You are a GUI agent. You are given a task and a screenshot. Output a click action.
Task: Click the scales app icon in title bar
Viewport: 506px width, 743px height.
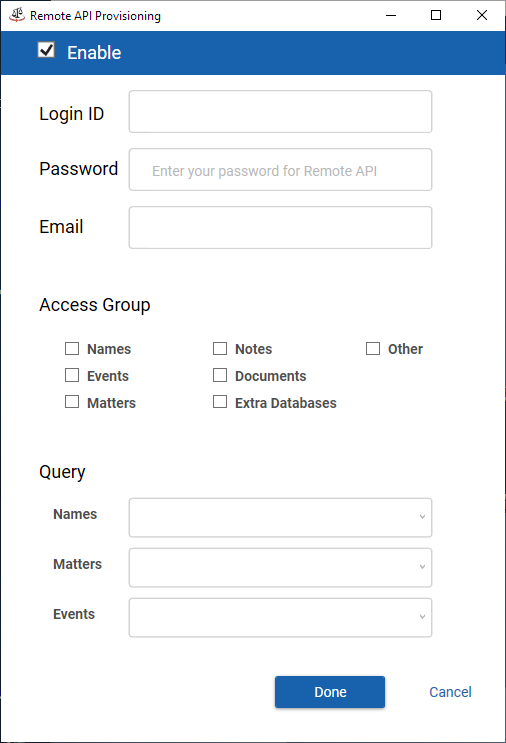point(17,15)
